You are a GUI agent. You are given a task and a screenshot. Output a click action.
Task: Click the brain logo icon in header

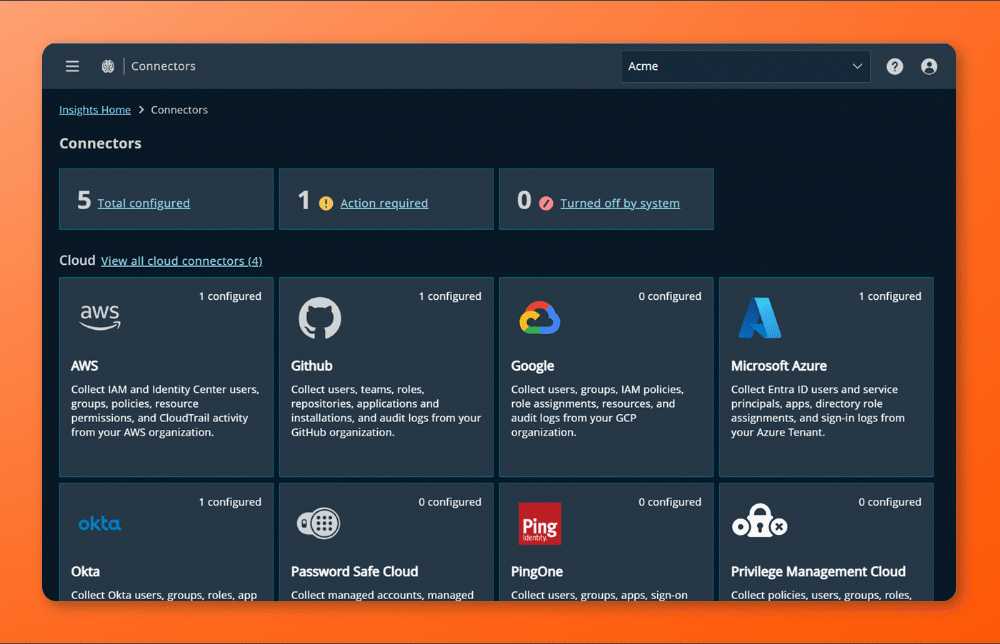[x=108, y=66]
